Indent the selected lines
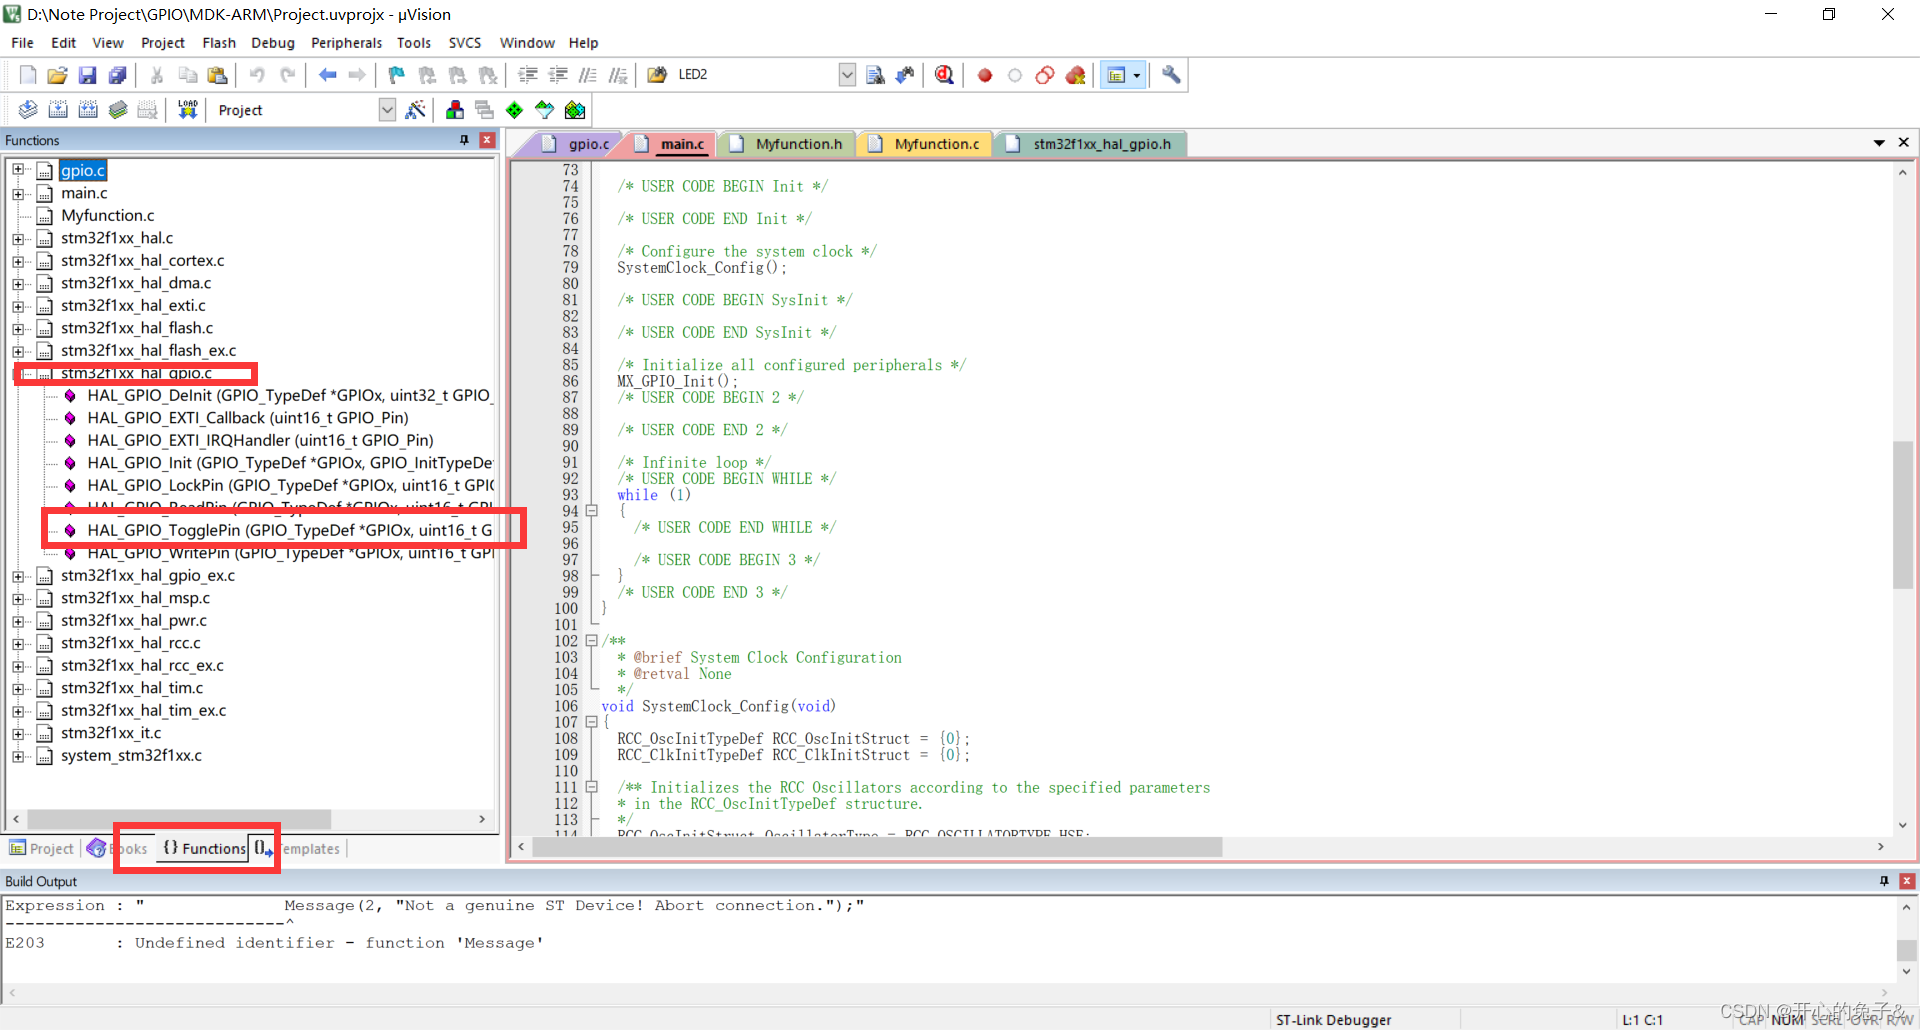This screenshot has height=1030, width=1920. [x=528, y=75]
